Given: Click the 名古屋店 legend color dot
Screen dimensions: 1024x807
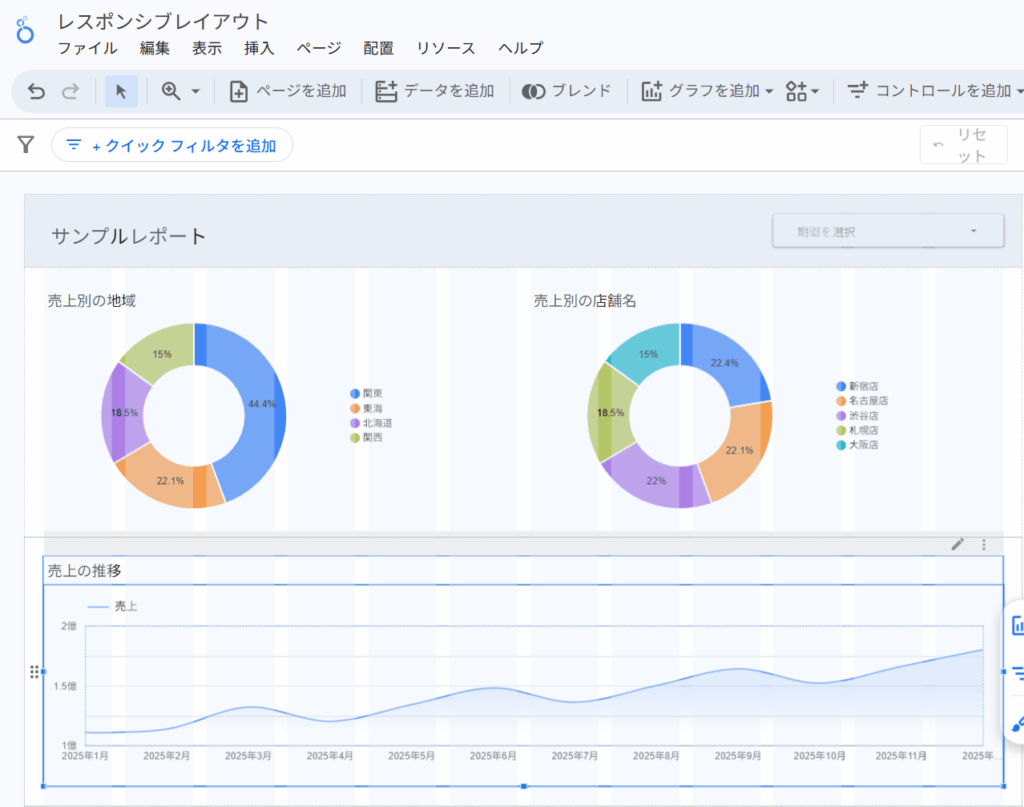Looking at the screenshot, I should (x=841, y=401).
